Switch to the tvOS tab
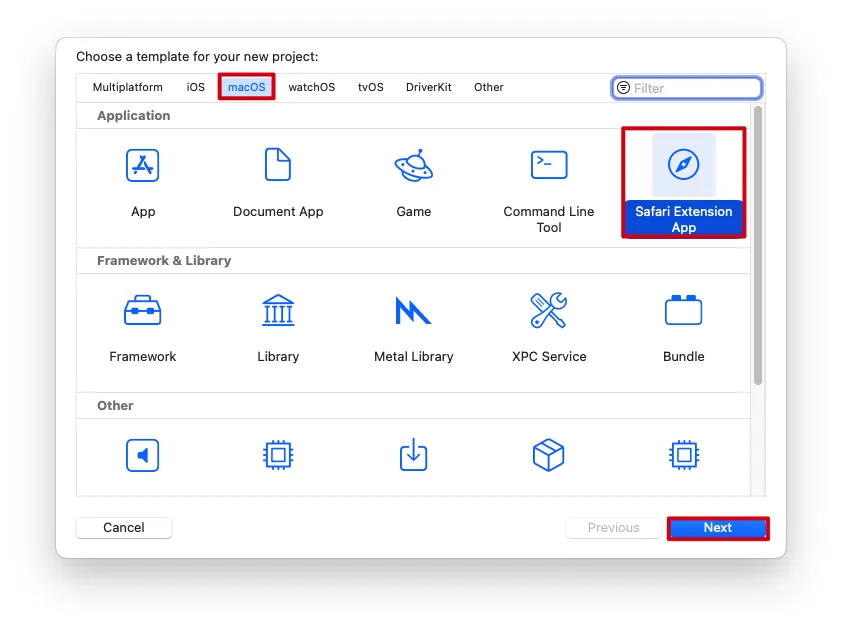Viewport: 842px width, 632px height. [x=371, y=87]
